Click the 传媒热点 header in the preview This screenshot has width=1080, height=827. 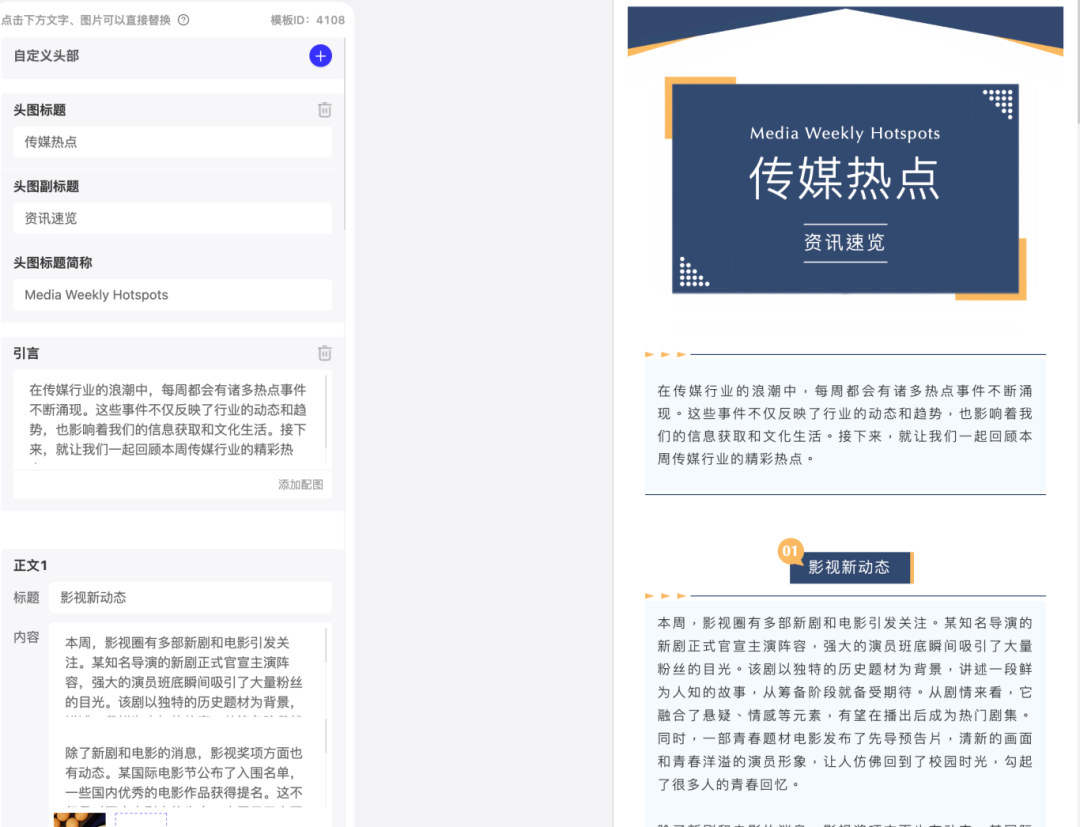[845, 175]
